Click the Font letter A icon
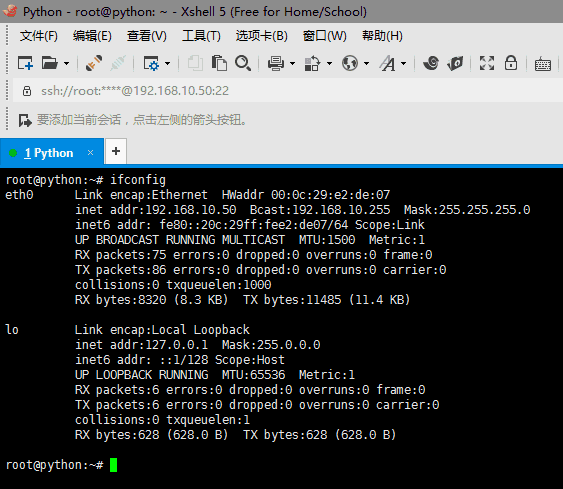563x489 pixels. (388, 64)
